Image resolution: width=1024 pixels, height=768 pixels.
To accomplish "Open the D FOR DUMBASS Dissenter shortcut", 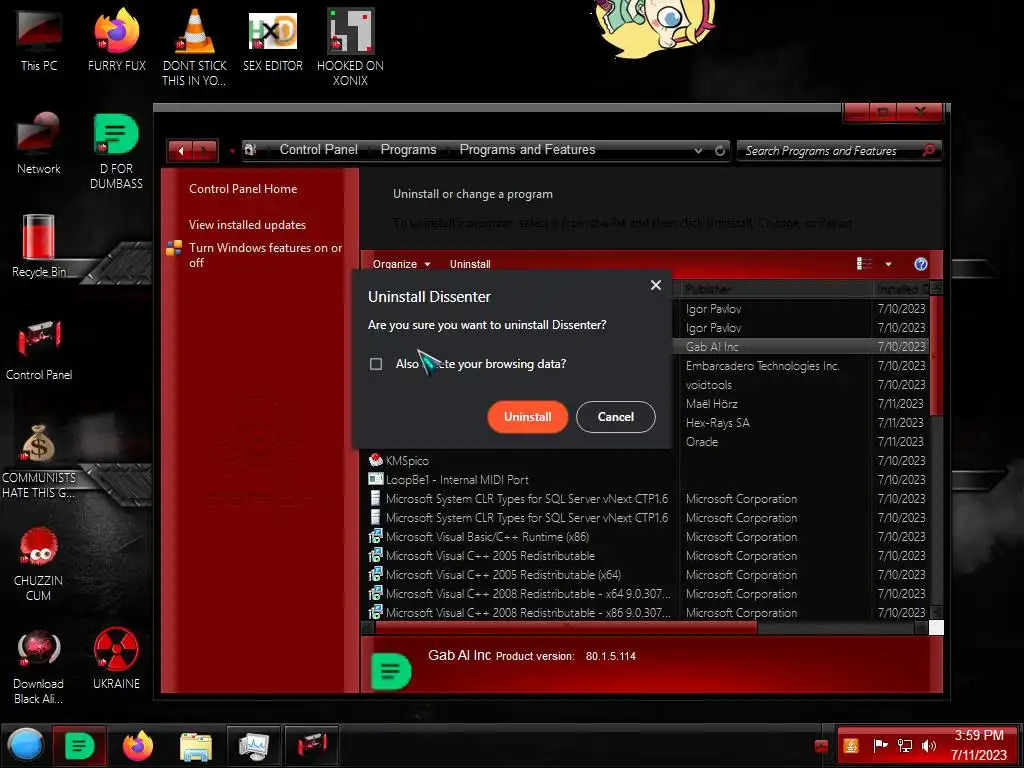I will pos(116,150).
